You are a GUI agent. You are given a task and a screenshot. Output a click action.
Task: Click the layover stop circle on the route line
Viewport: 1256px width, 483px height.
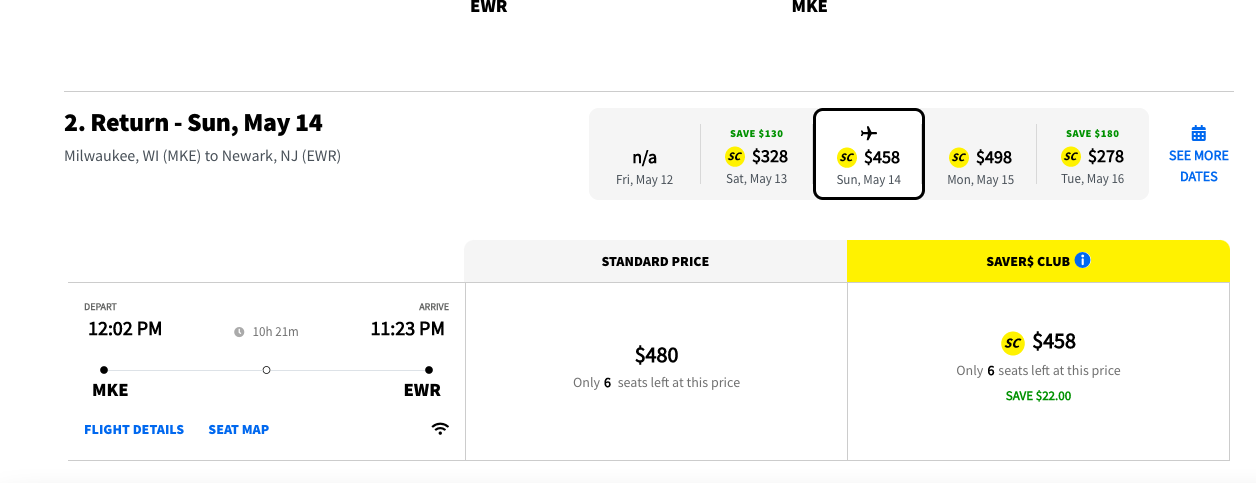point(266,370)
